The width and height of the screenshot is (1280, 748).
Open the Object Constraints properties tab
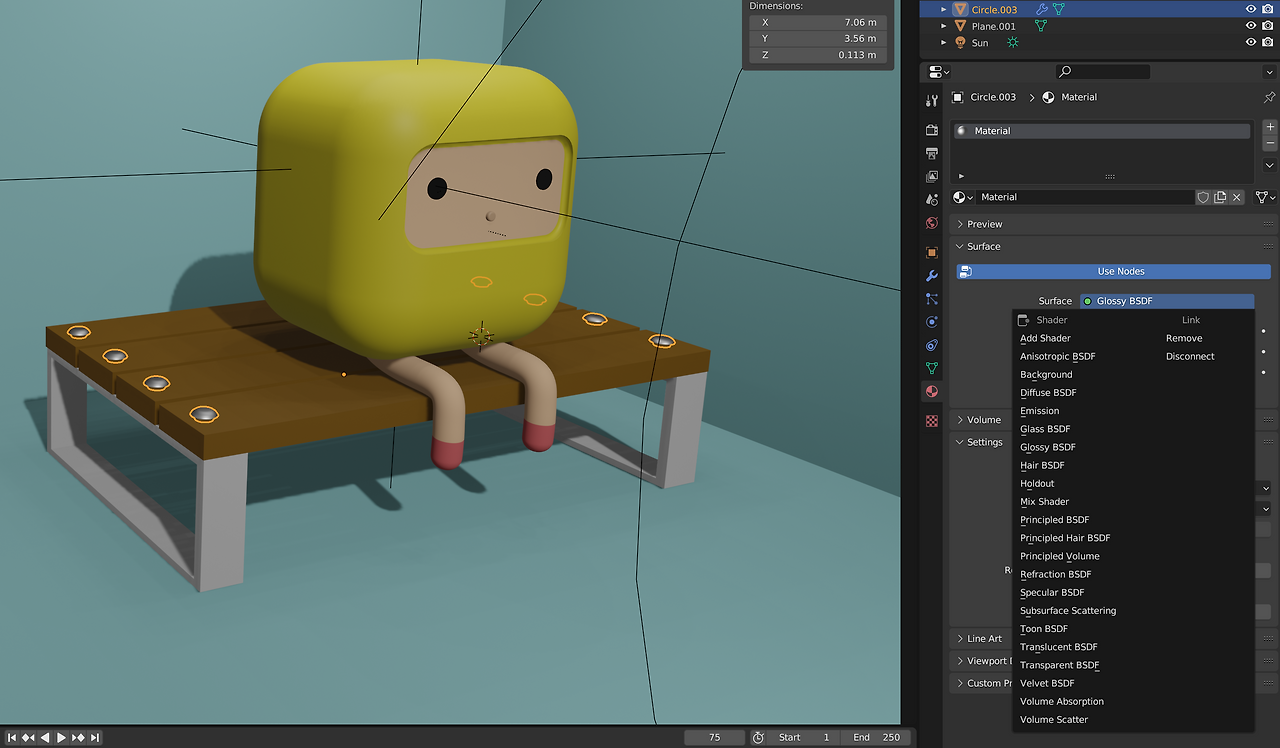point(932,345)
